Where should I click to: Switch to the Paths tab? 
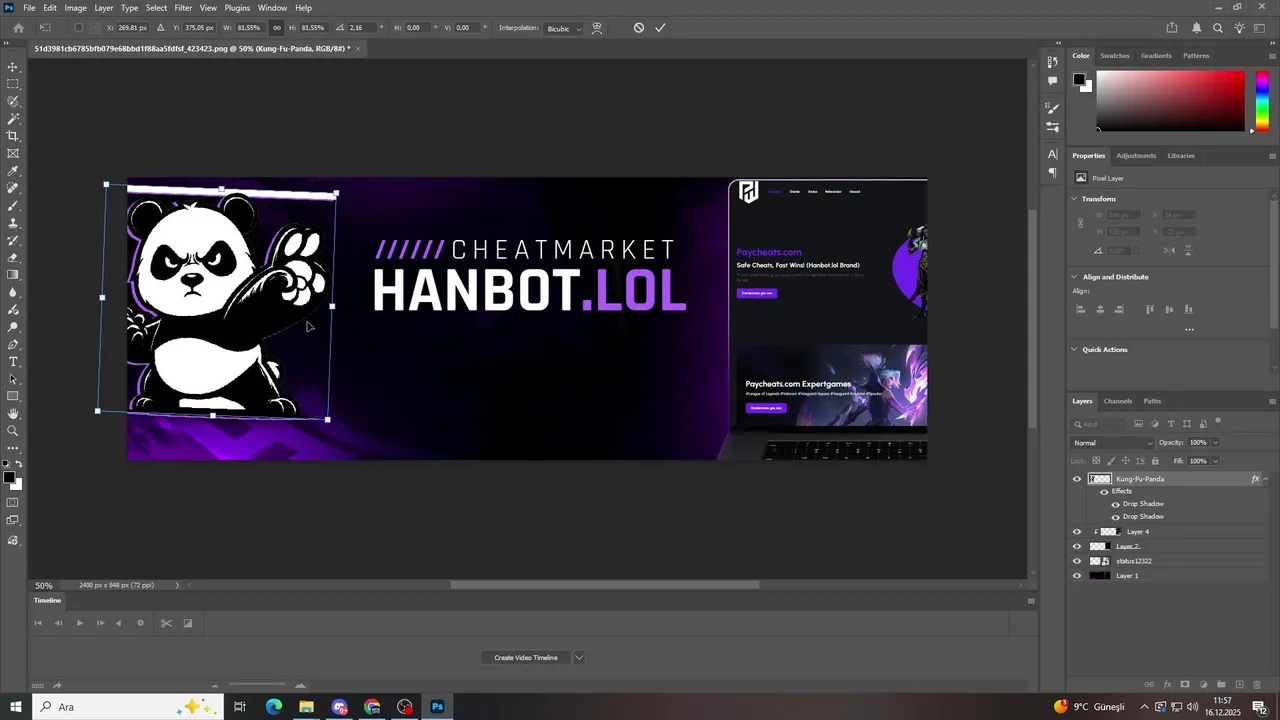coord(1152,401)
